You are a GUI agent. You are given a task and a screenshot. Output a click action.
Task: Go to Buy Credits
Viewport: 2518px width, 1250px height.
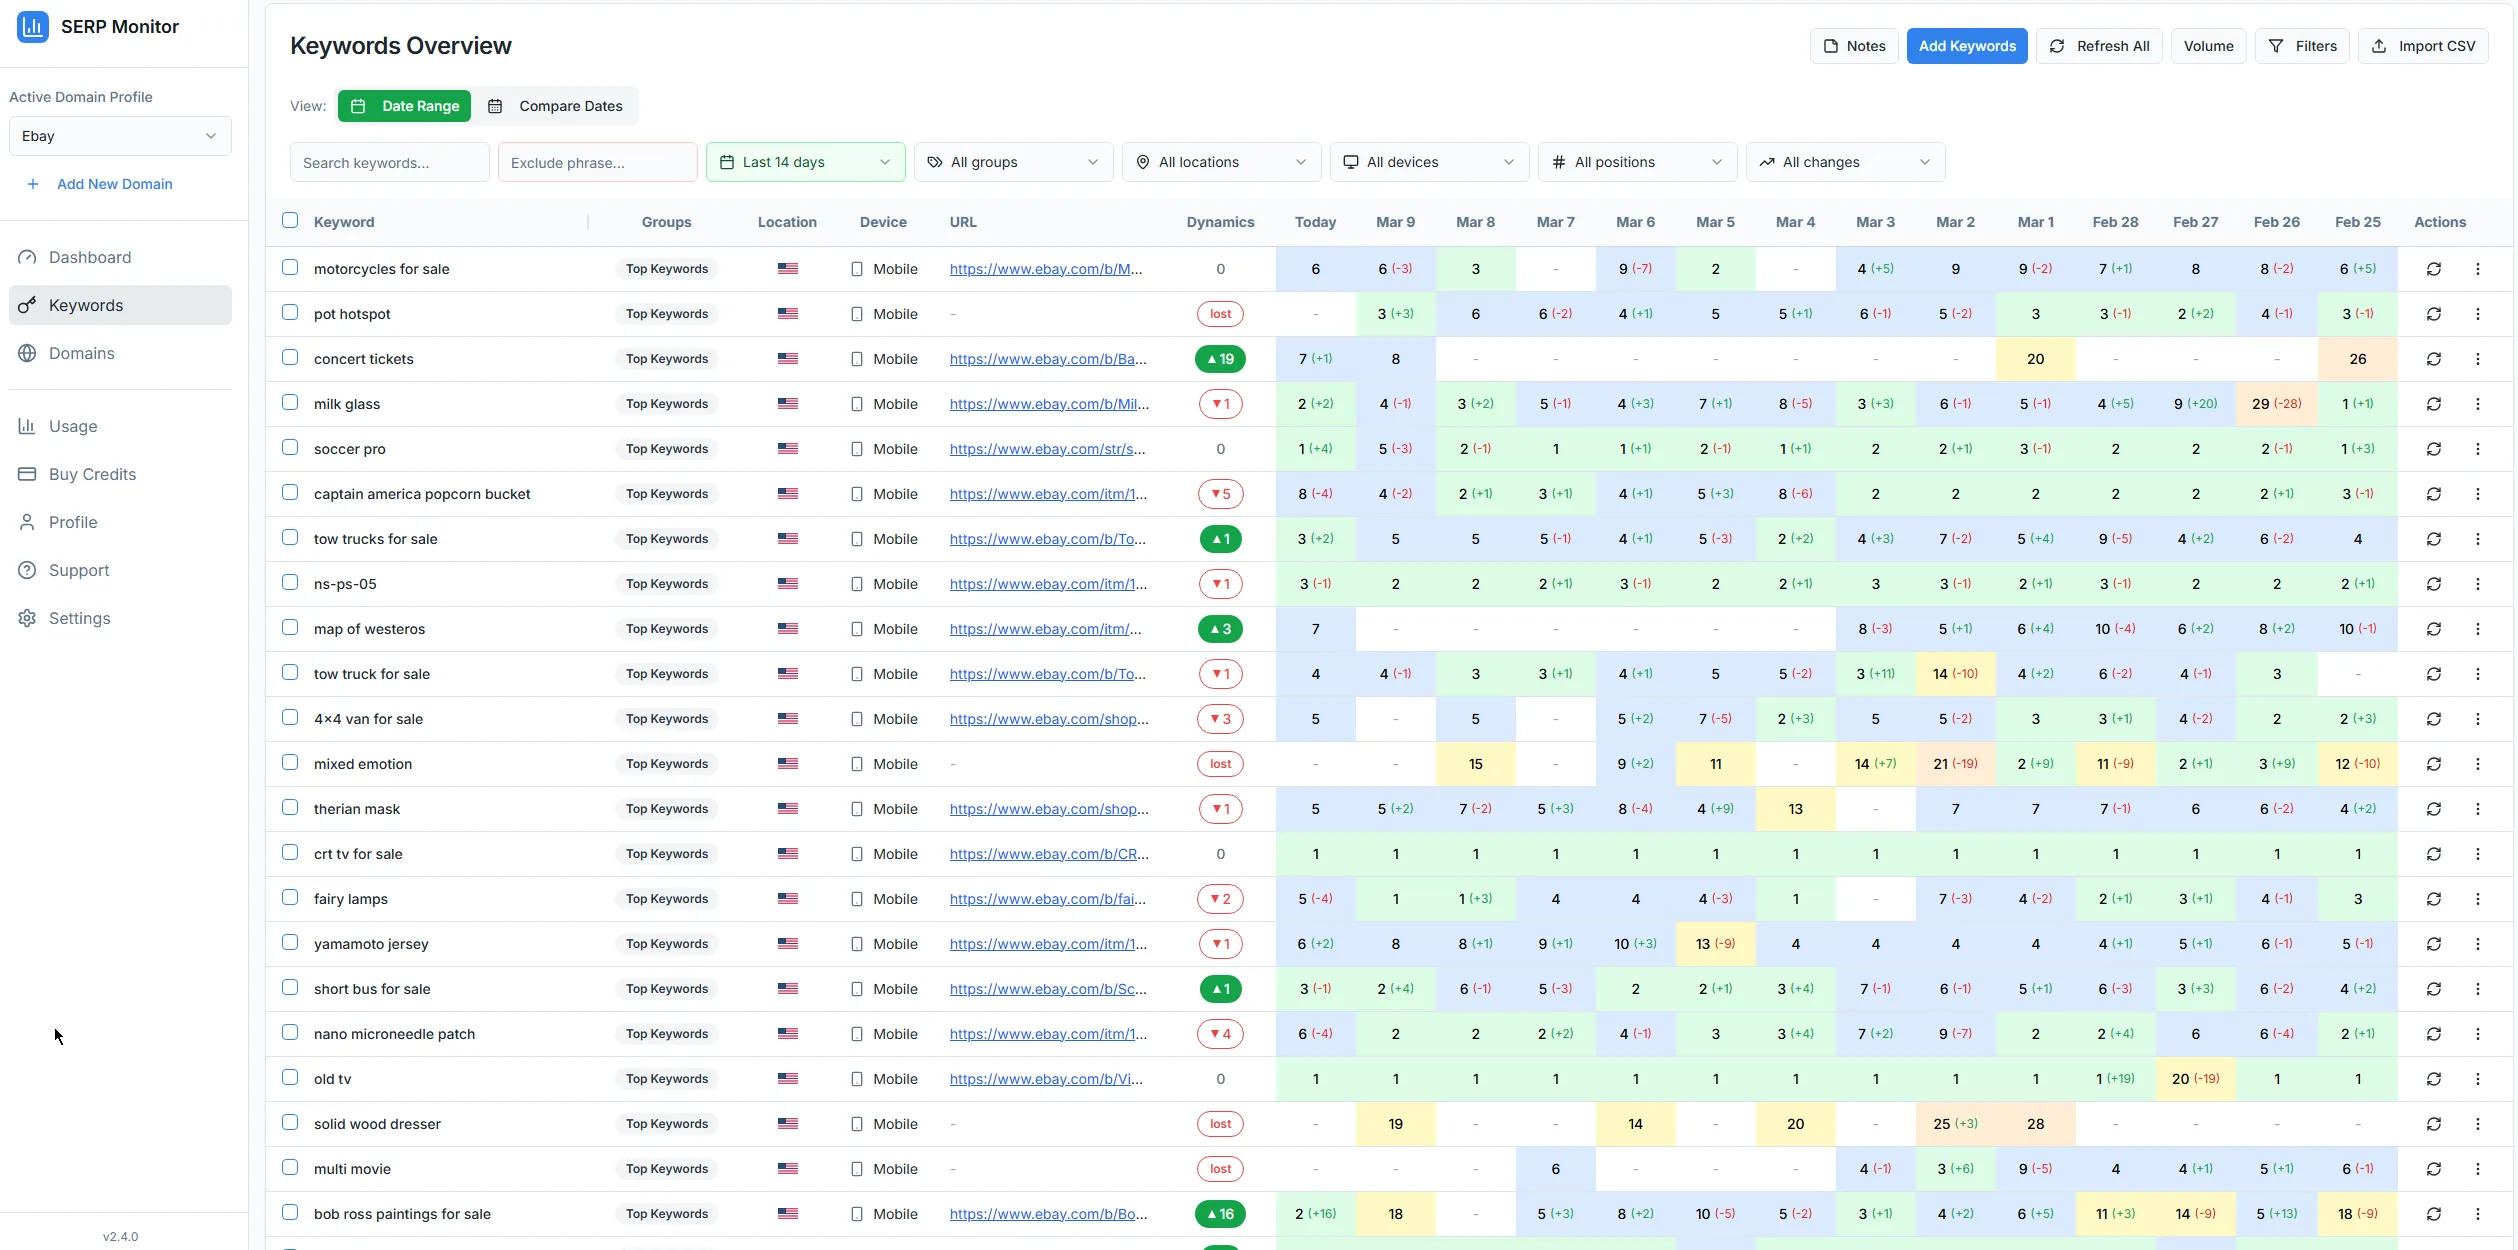pyautogui.click(x=92, y=474)
